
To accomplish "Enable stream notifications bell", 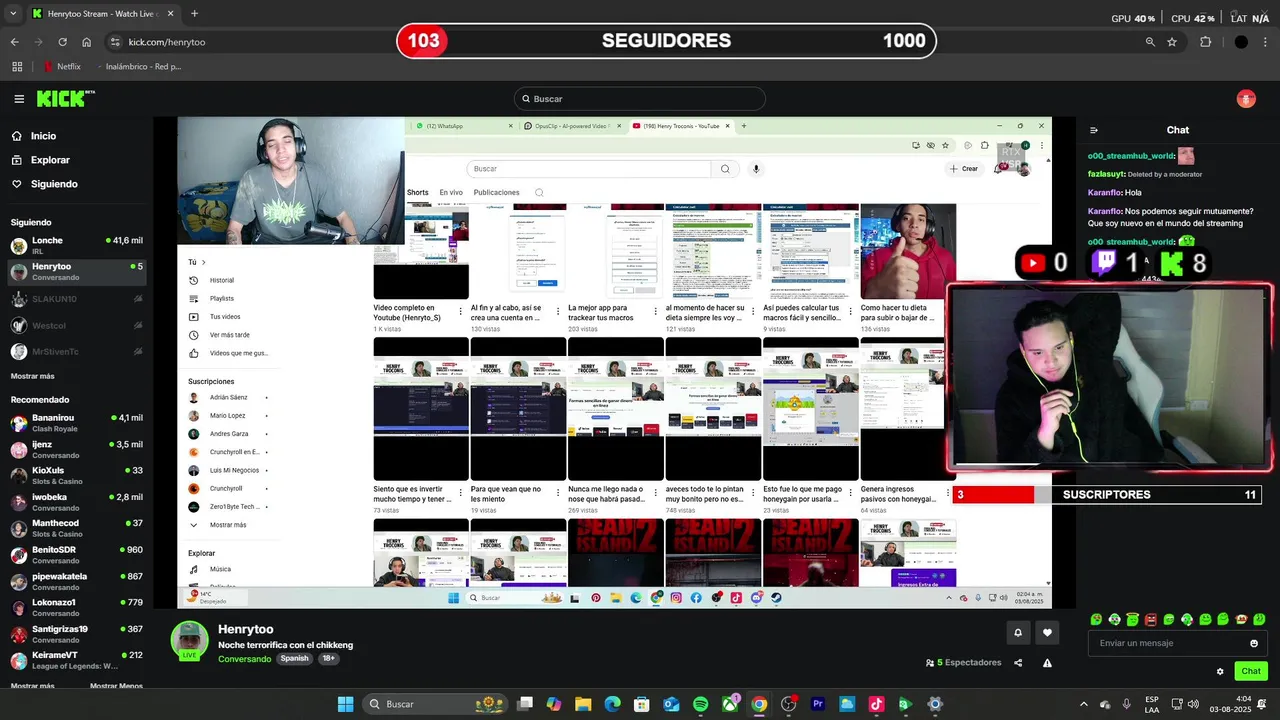I will 1018,632.
